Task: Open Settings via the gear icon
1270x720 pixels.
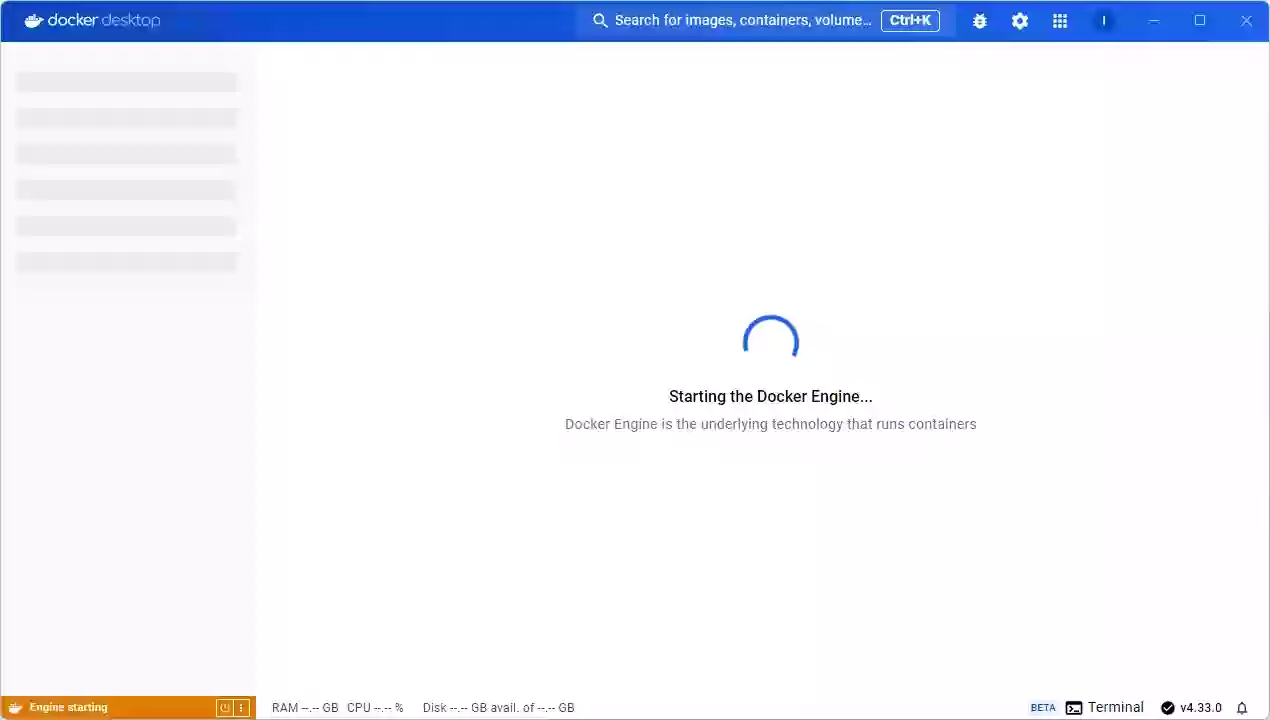Action: pyautogui.click(x=1019, y=21)
